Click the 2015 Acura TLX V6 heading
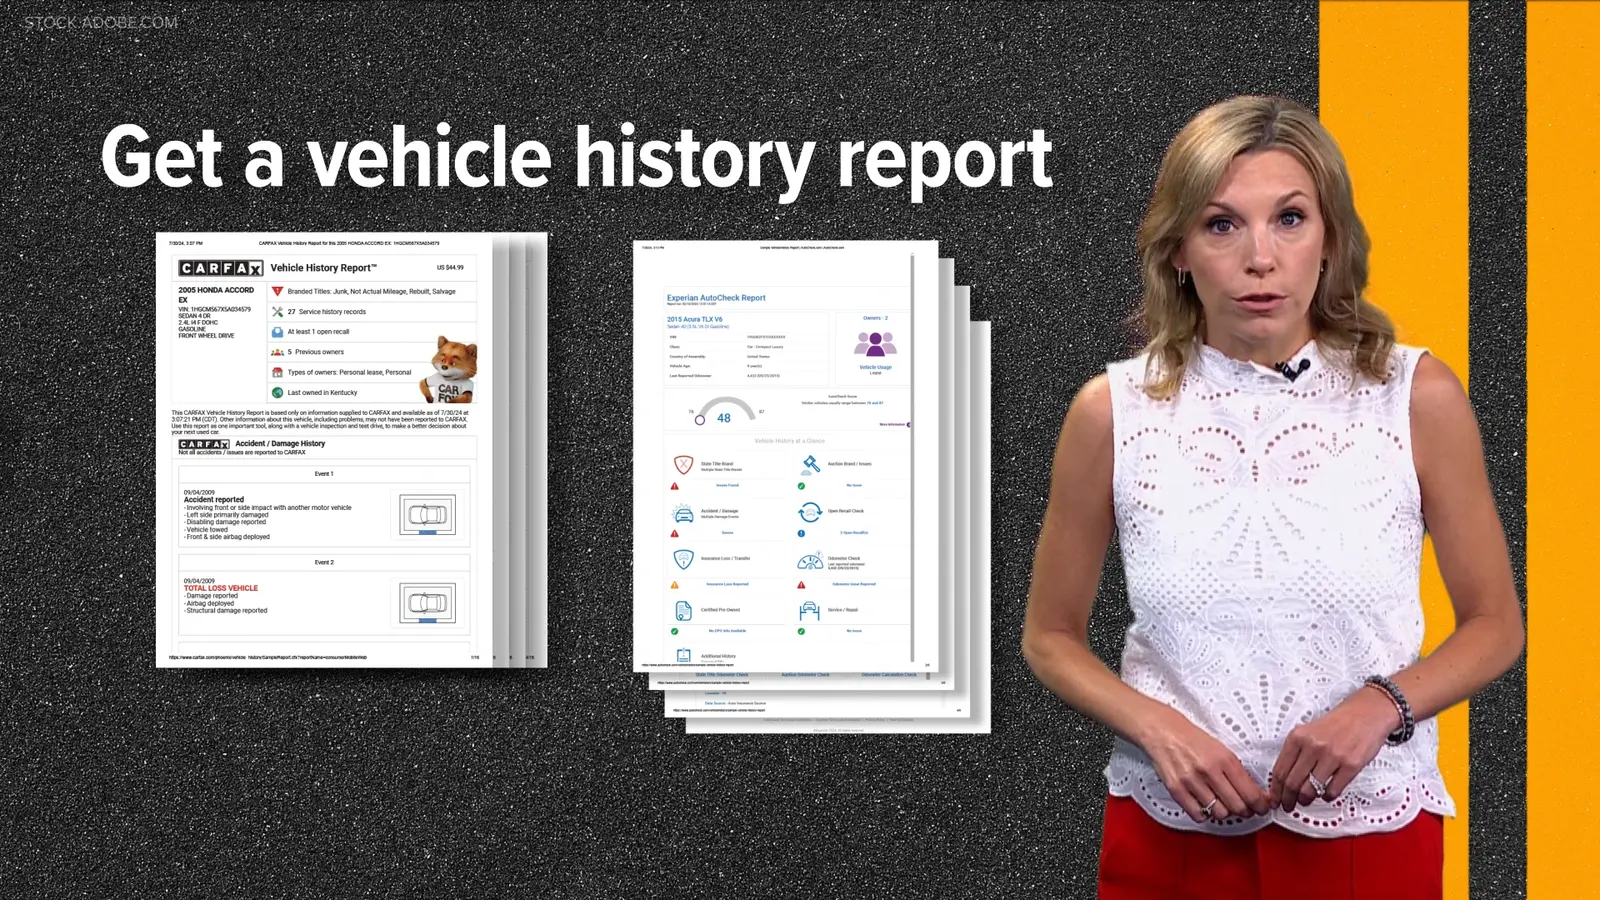 coord(694,319)
